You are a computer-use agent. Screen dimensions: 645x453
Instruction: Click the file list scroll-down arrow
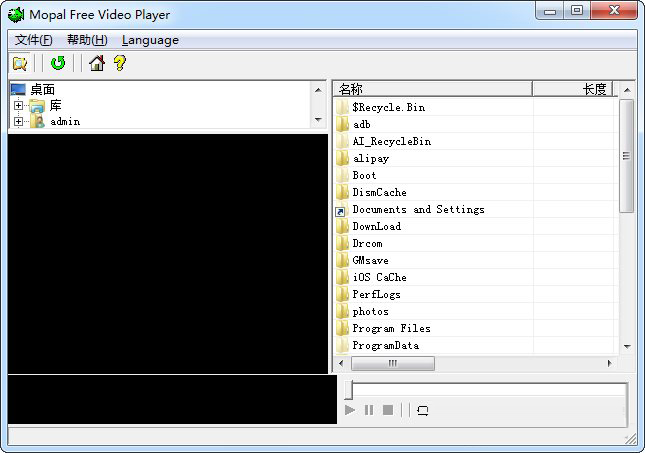coord(626,347)
